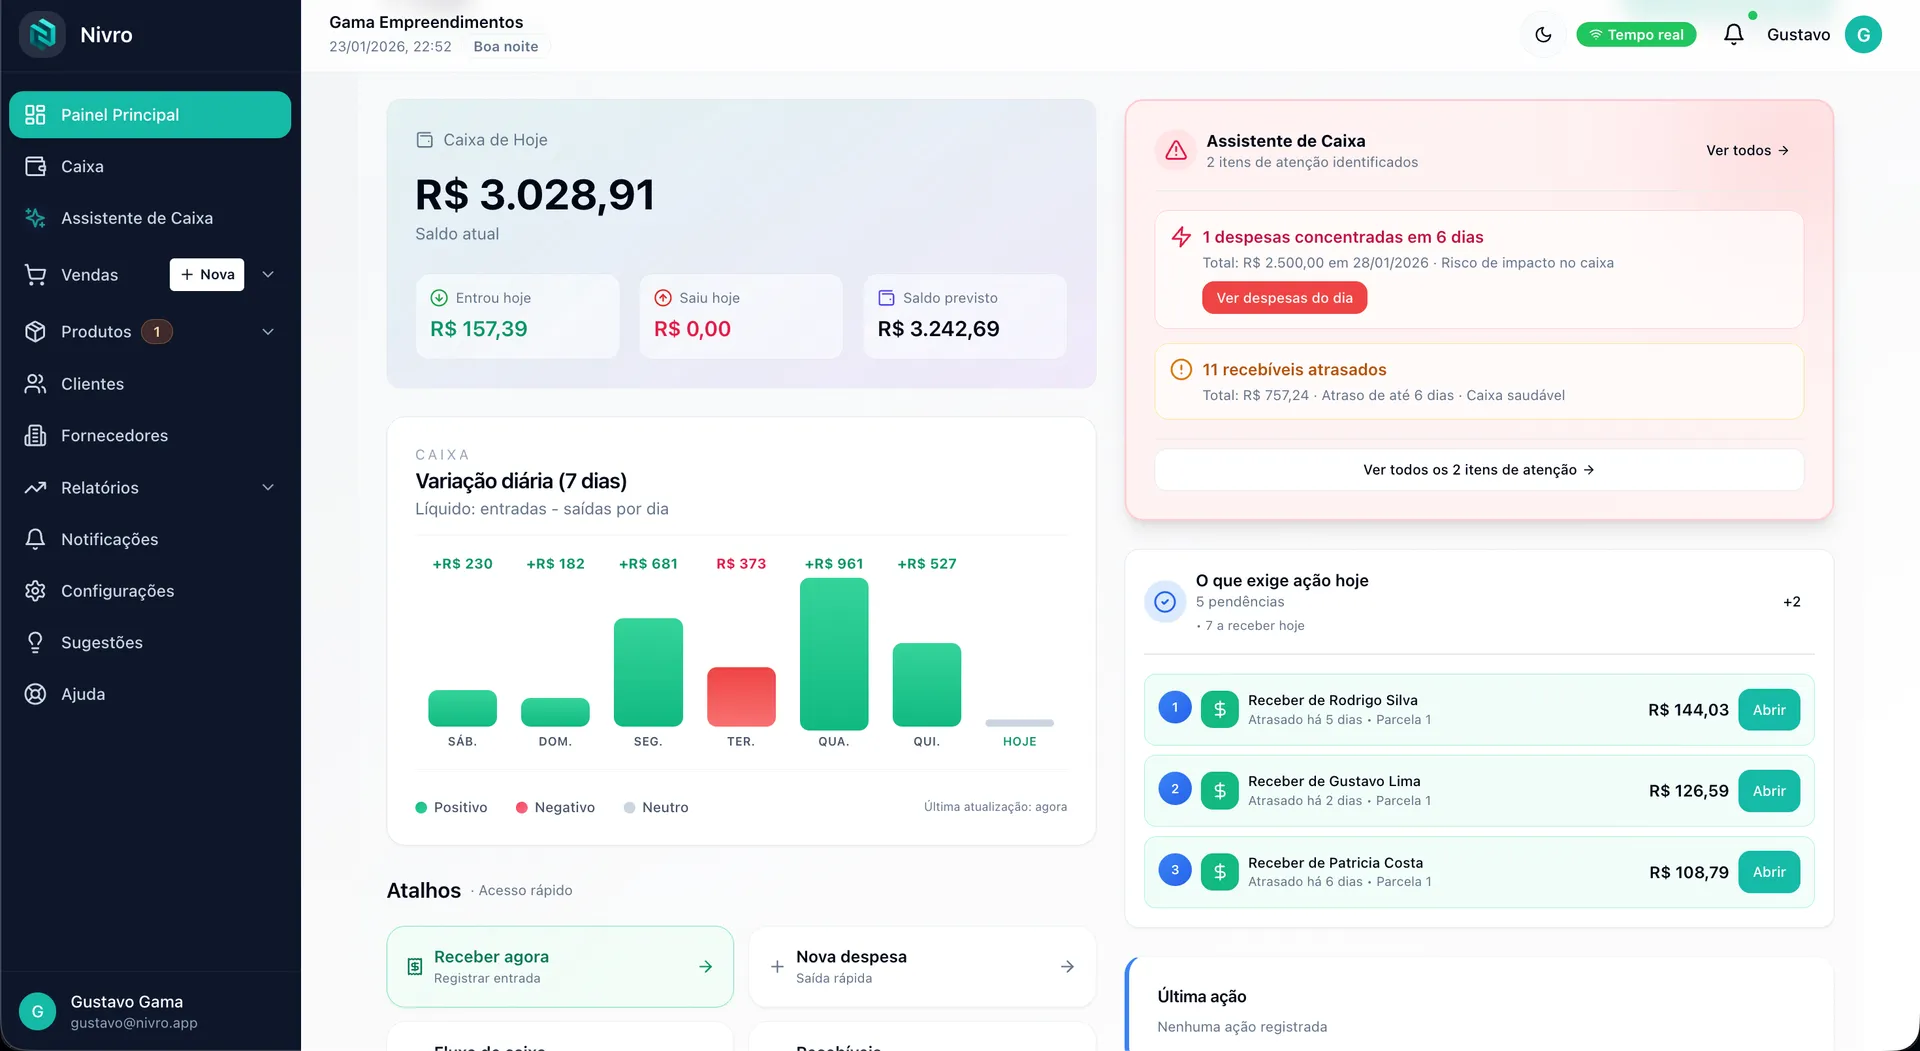Click the Caixa de Hoje wallet icon
The image size is (1920, 1051).
(x=425, y=140)
